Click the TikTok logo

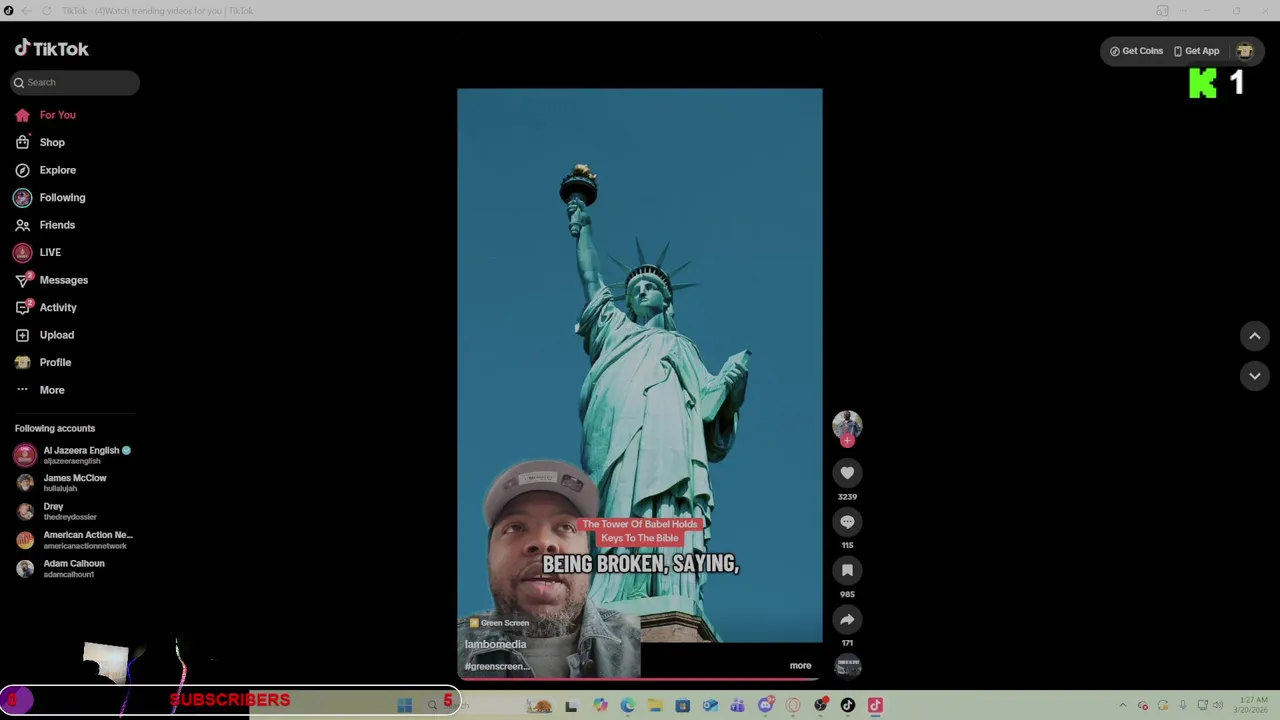[x=51, y=48]
